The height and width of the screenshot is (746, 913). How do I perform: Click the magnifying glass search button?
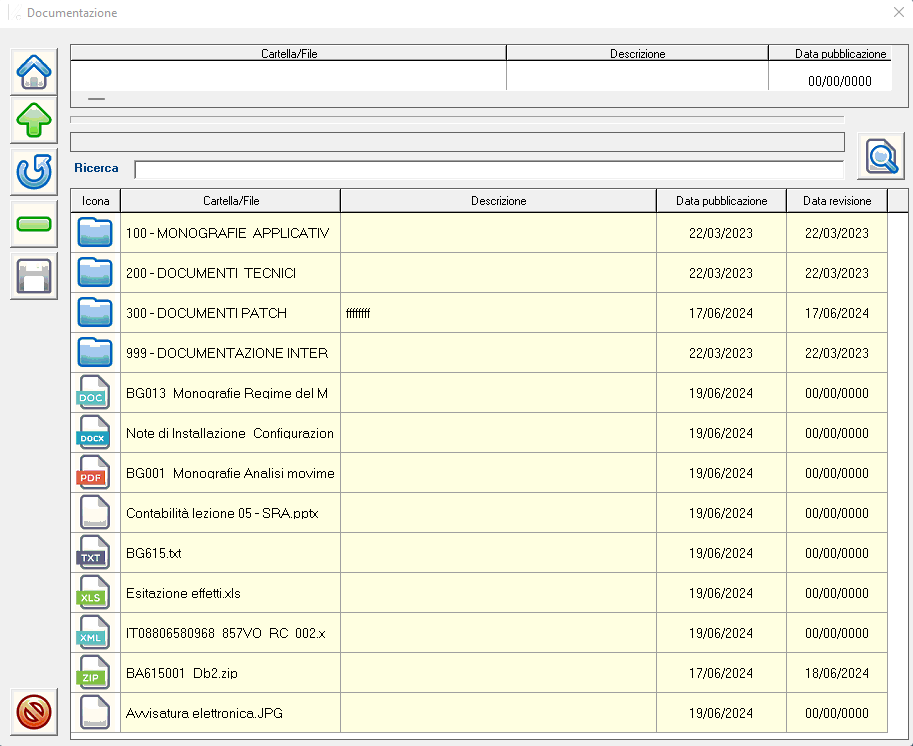[880, 156]
